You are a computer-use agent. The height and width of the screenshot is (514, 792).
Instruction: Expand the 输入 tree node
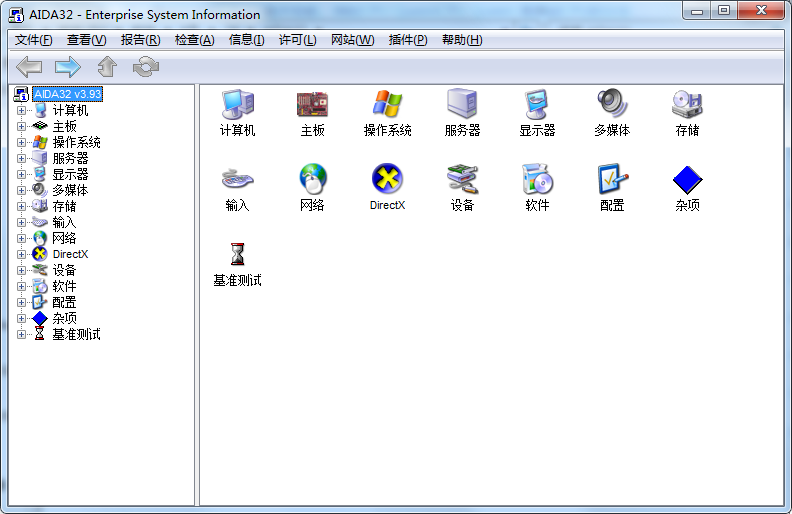[21, 222]
